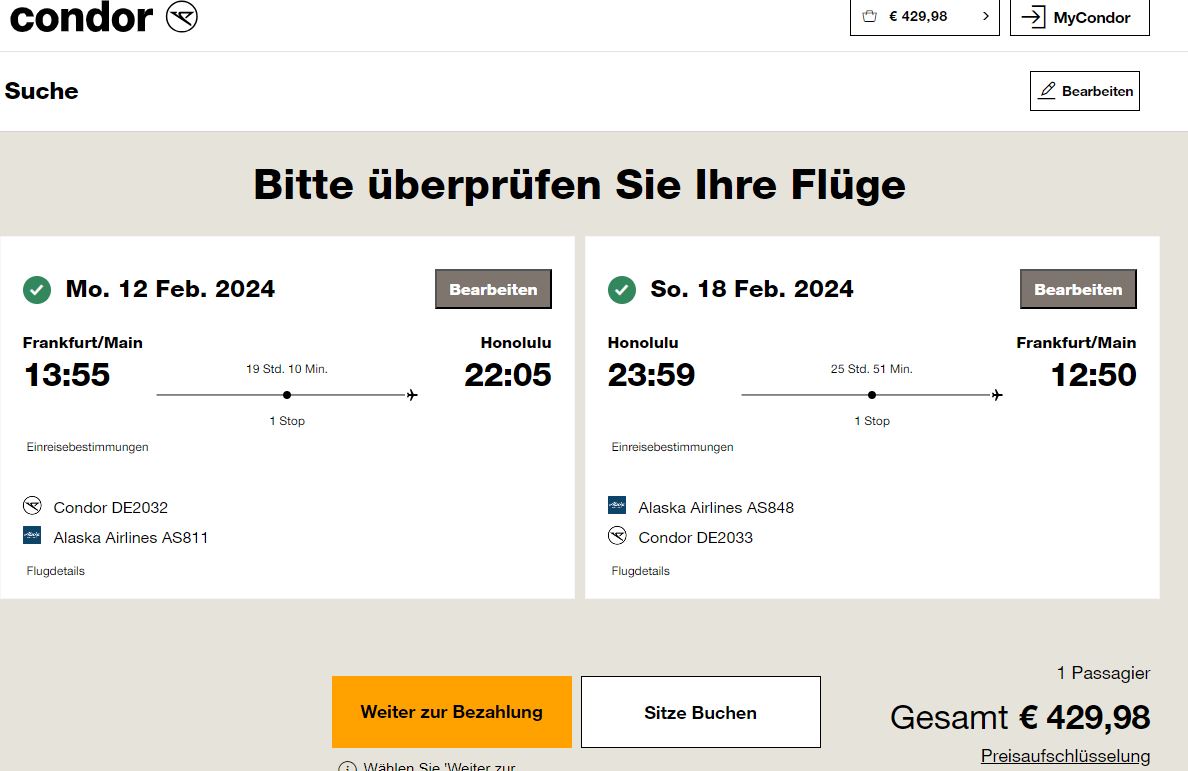Click the green checkmark beside Mo. 12 Feb. 2024
The height and width of the screenshot is (771, 1188).
(37, 289)
